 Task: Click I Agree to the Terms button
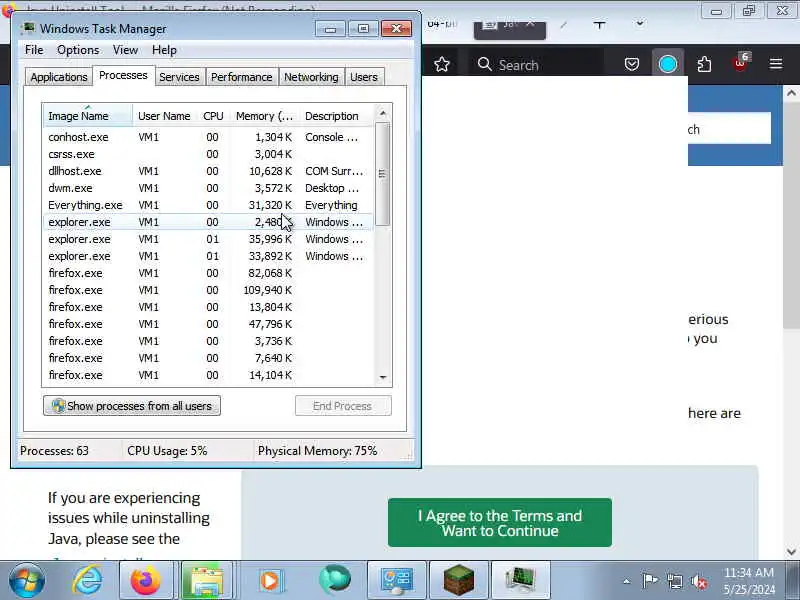(499, 522)
